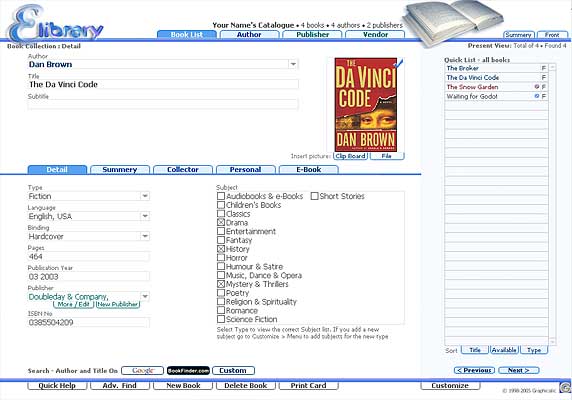This screenshot has height=400, width=572.
Task: Expand the Language dropdown
Action: pos(145,216)
